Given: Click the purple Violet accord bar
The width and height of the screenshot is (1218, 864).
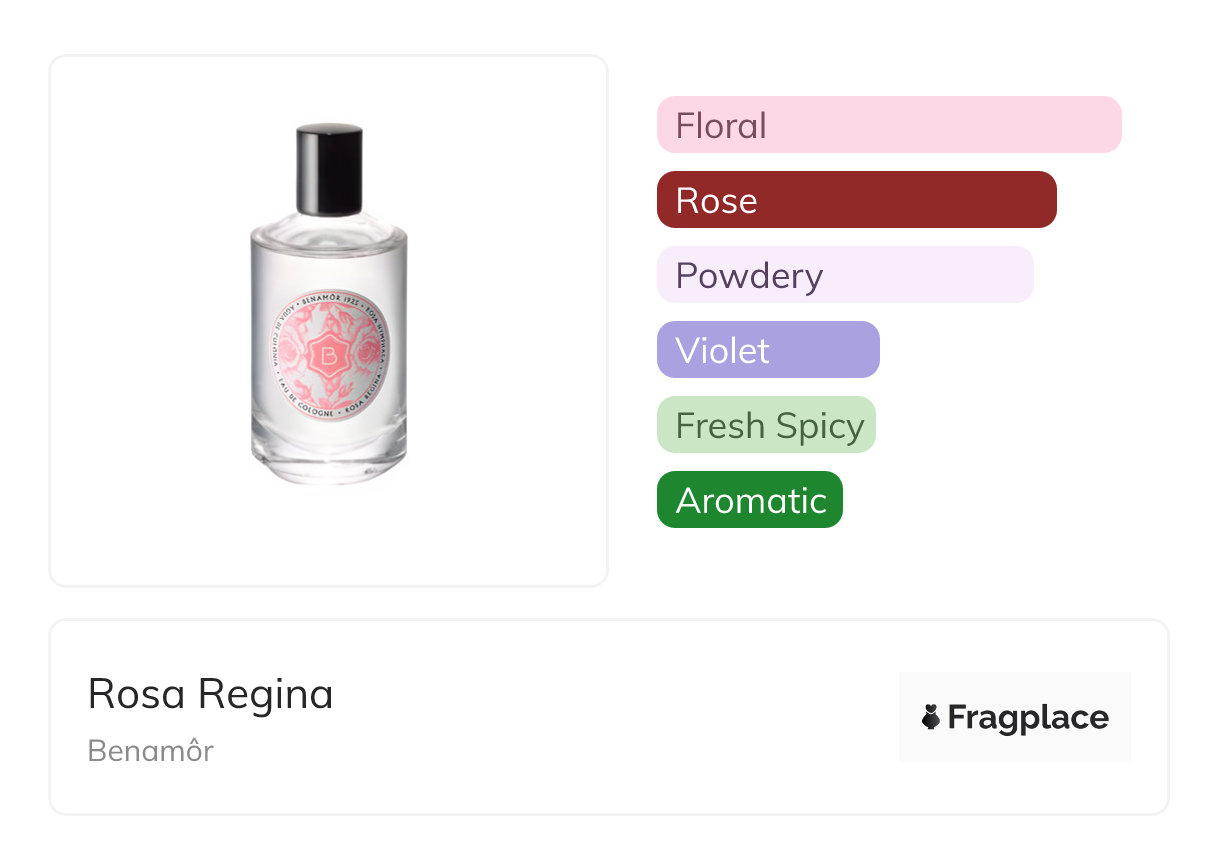Looking at the screenshot, I should (x=767, y=350).
